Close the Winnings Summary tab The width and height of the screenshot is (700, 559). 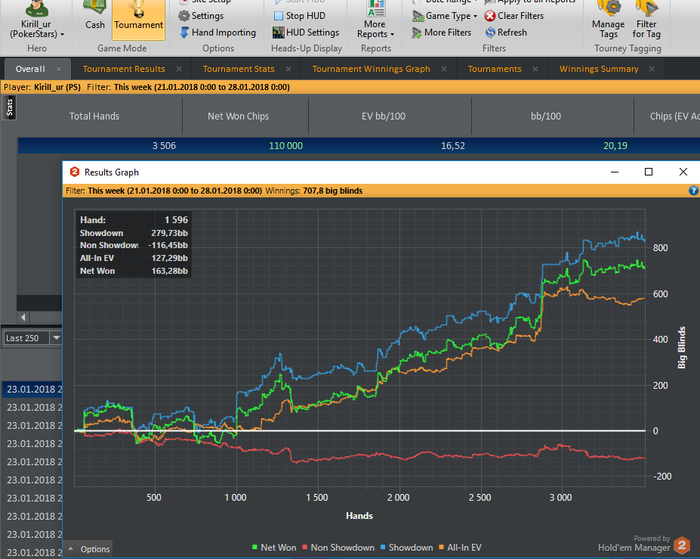[x=652, y=69]
